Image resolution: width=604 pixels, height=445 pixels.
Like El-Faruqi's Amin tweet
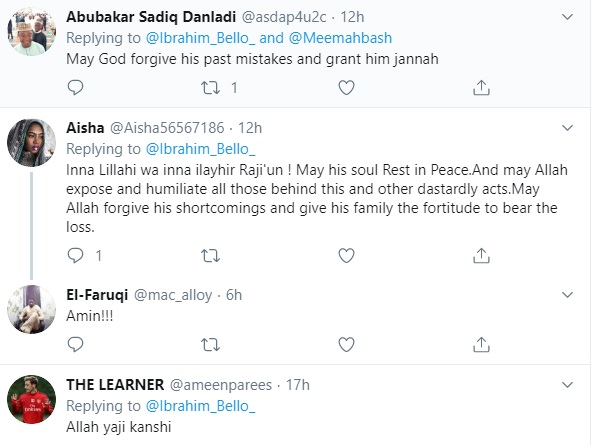coord(347,344)
